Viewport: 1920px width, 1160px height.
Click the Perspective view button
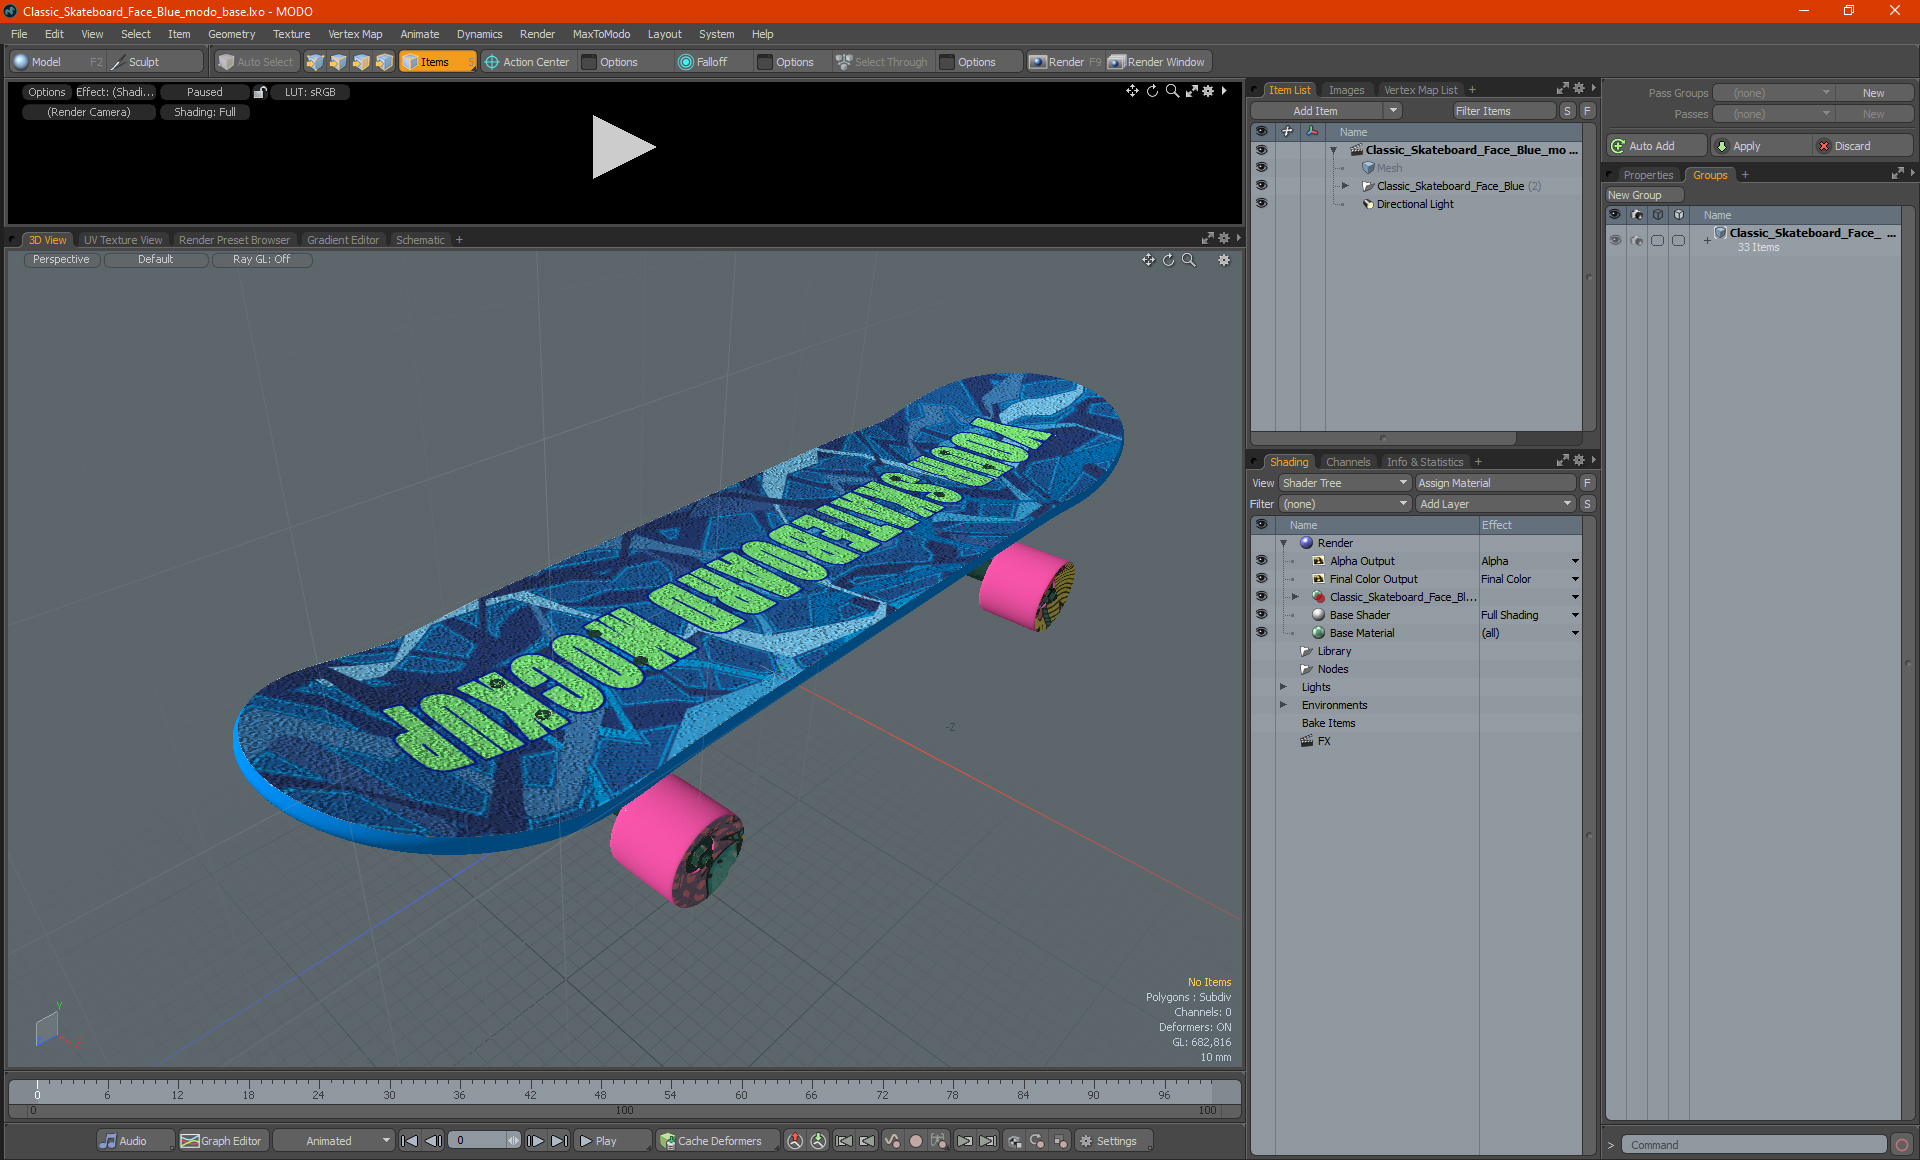(61, 260)
